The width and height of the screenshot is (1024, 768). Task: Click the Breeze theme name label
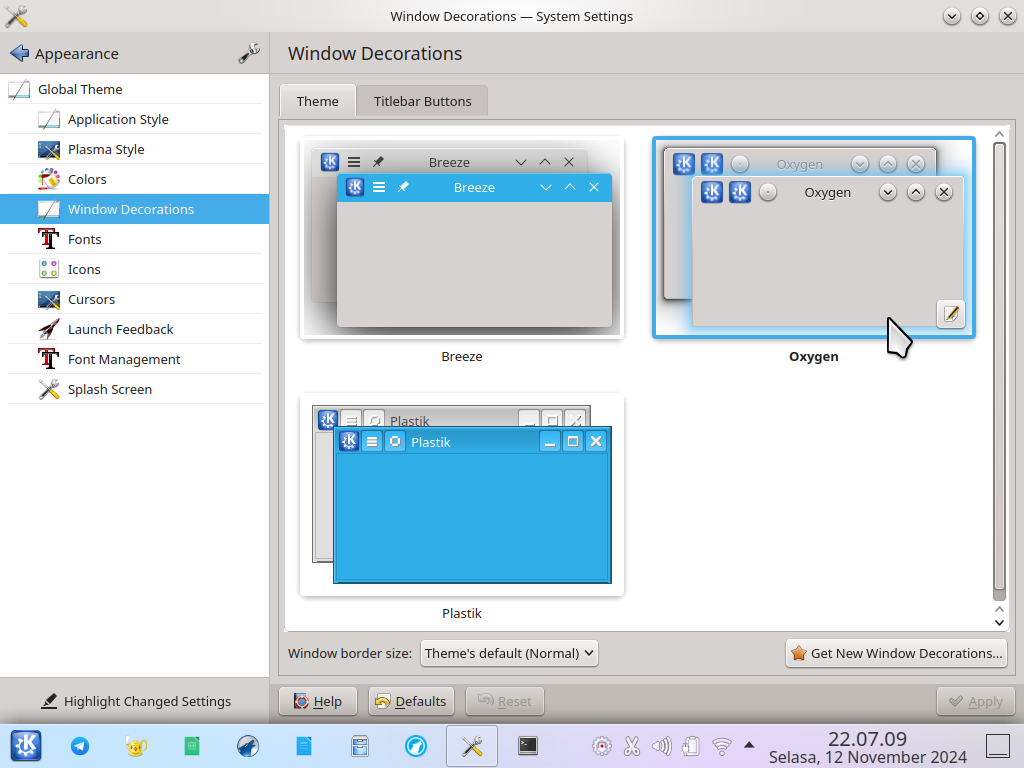(462, 357)
